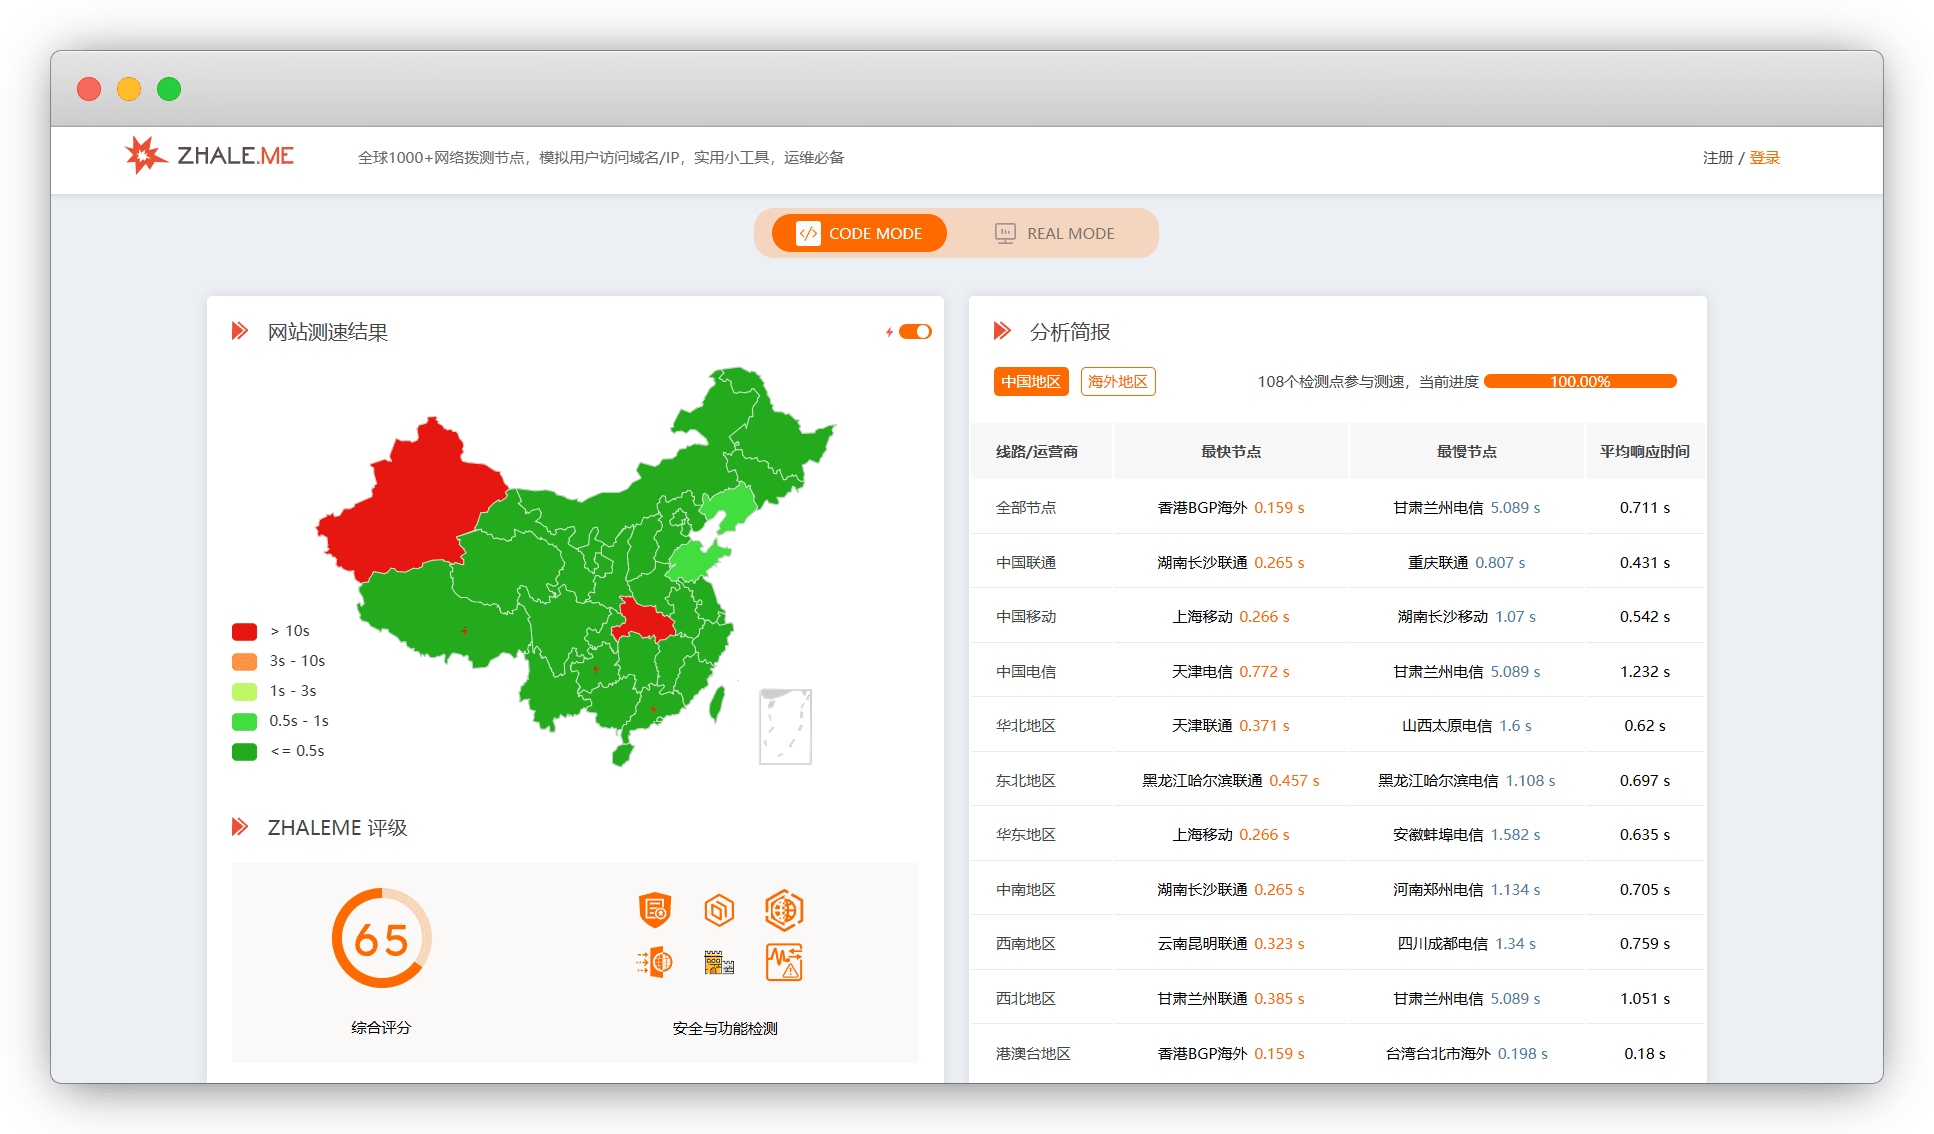
Task: Click the waveform warning monitor icon
Action: 784,962
